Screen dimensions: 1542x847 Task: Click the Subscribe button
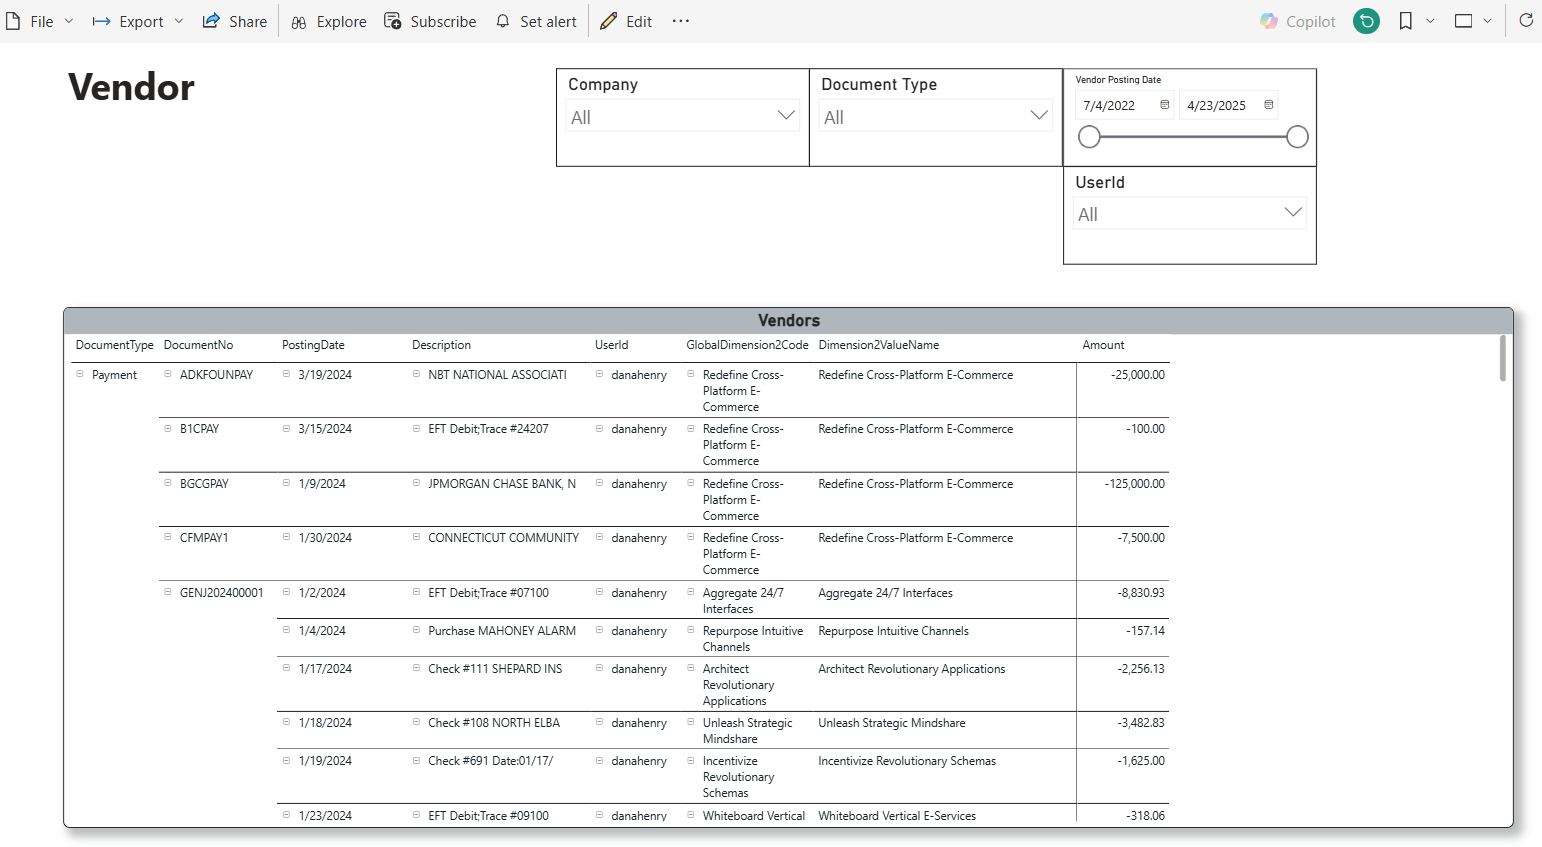pyautogui.click(x=430, y=21)
